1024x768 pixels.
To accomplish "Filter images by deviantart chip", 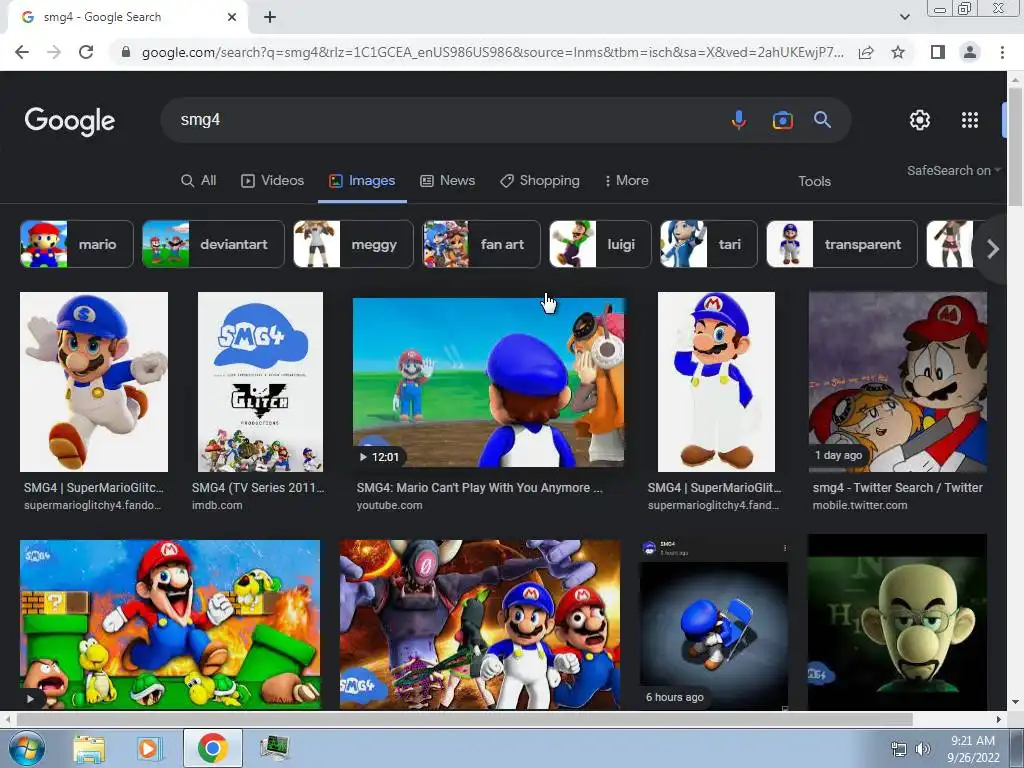I will click(213, 244).
